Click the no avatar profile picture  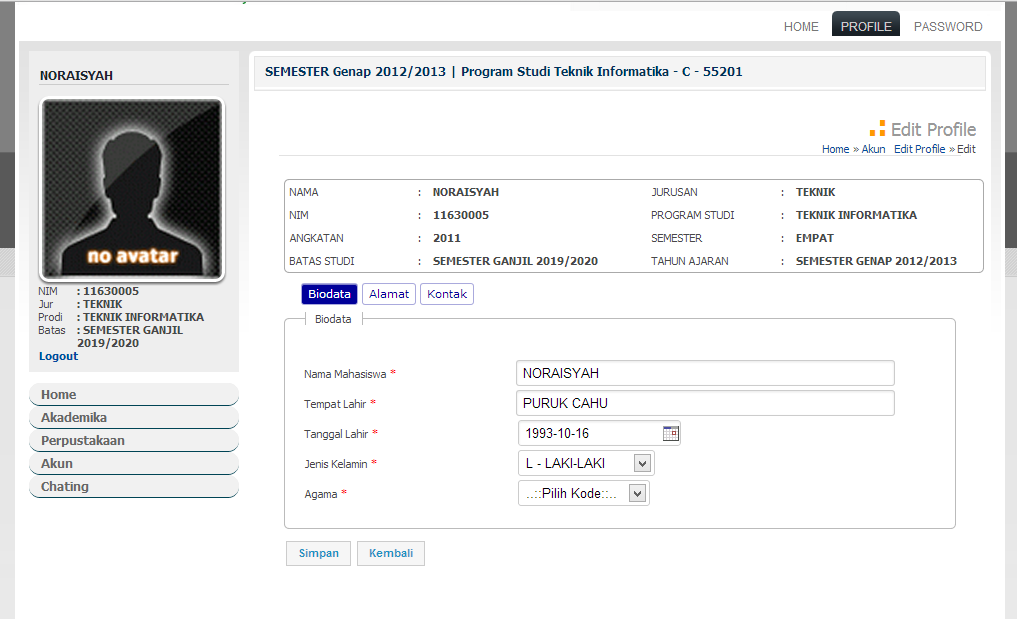[x=132, y=190]
